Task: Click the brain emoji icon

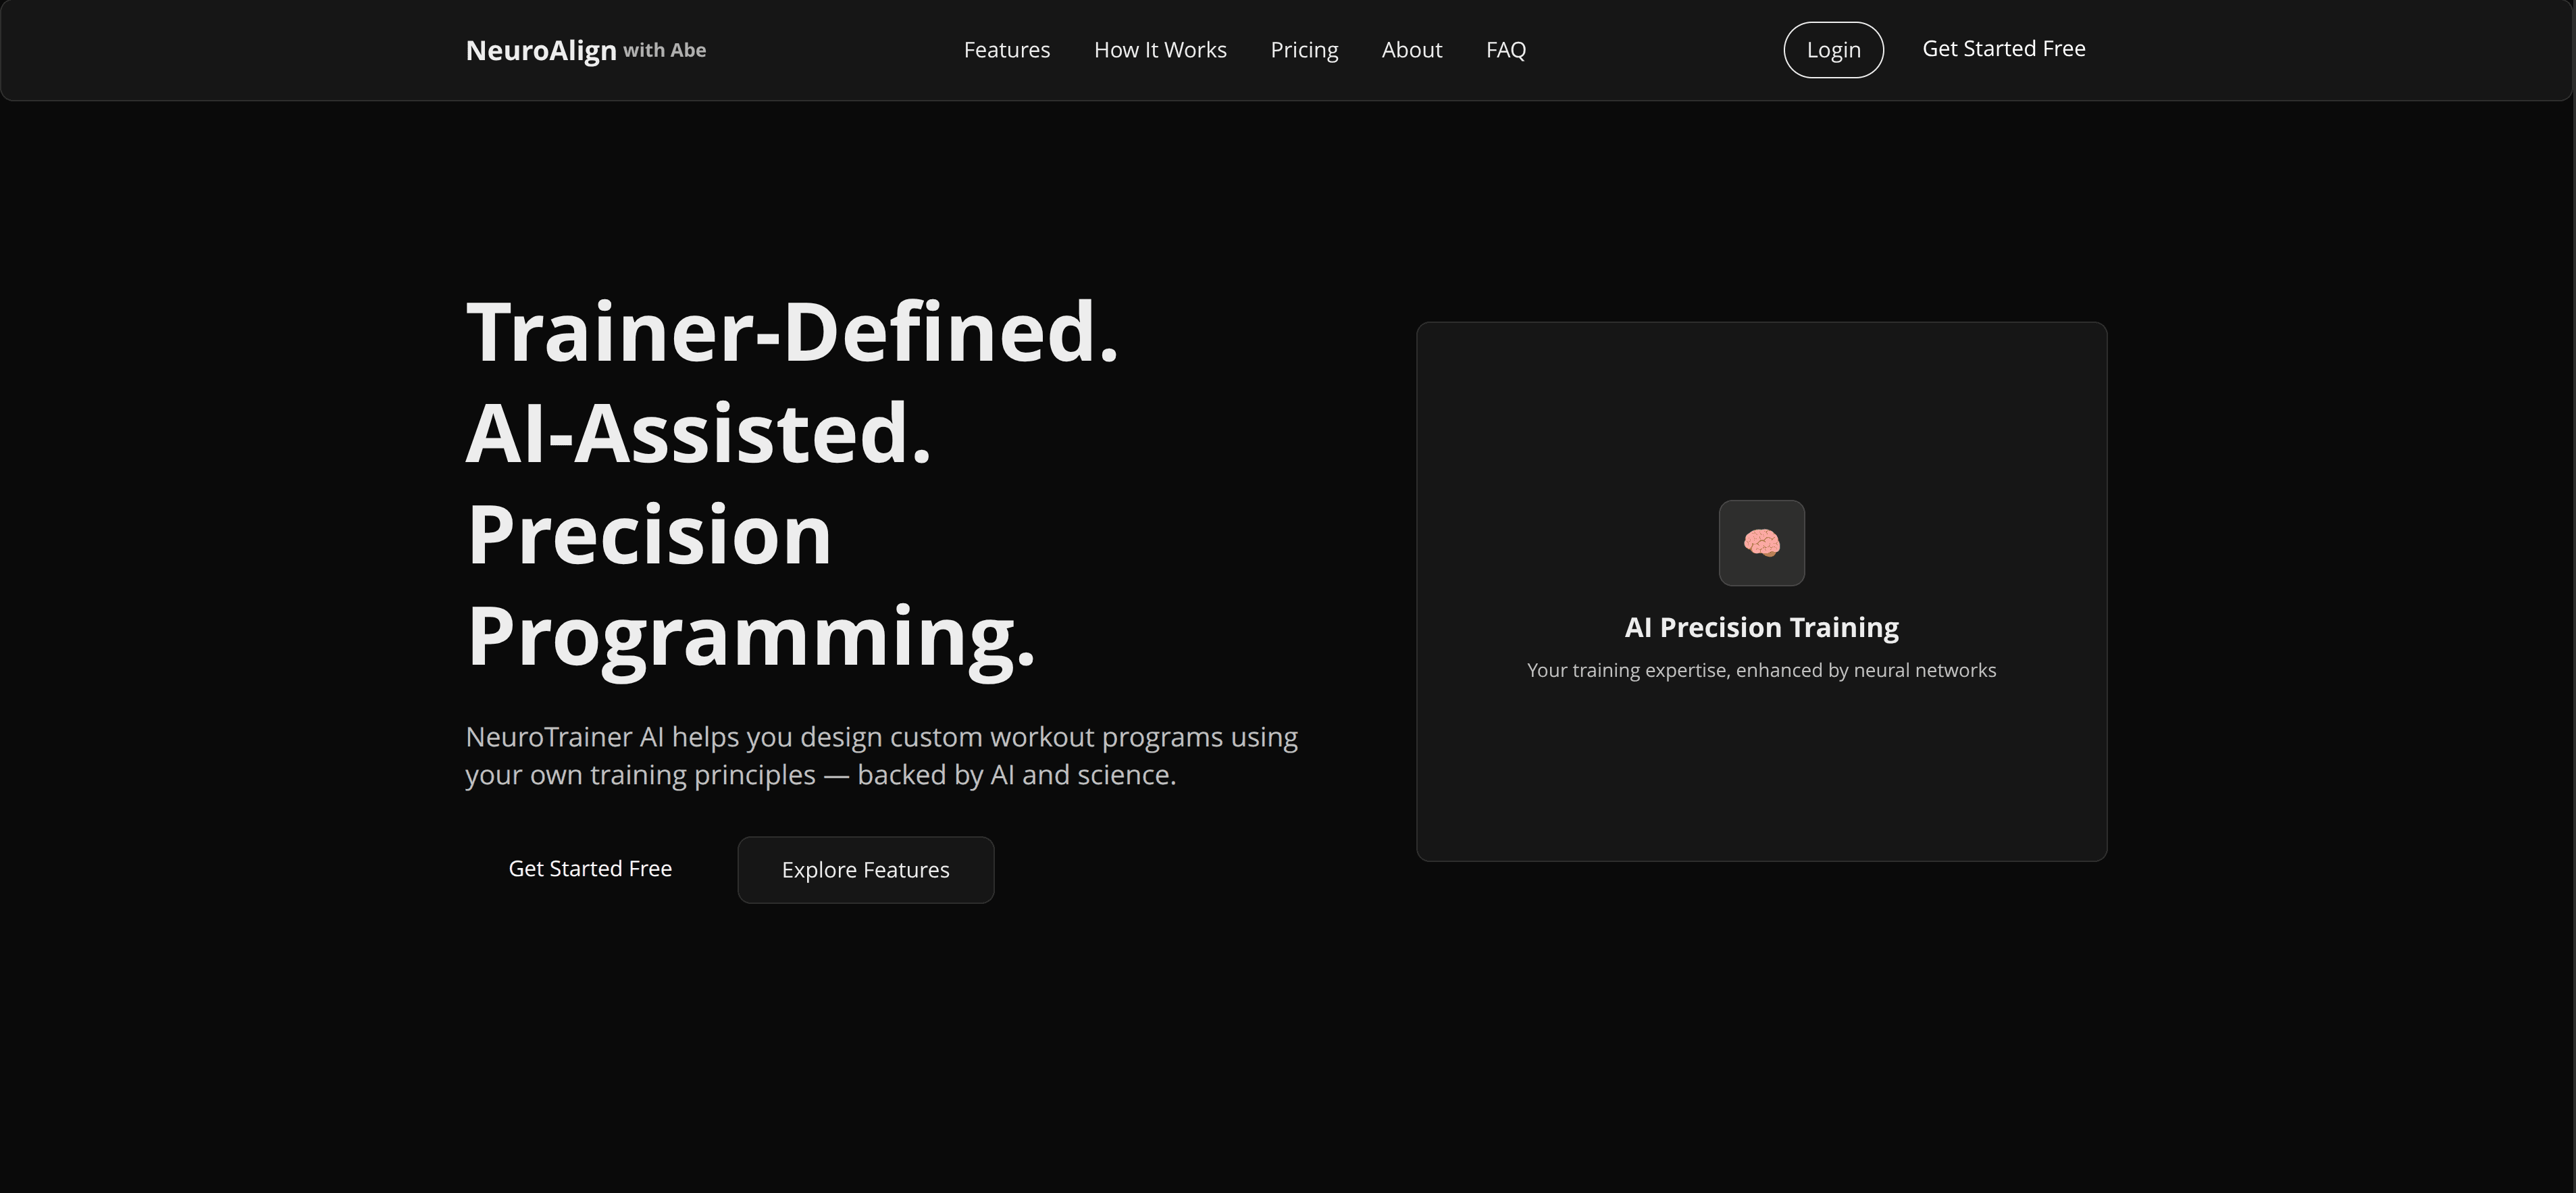Action: click(x=1761, y=543)
